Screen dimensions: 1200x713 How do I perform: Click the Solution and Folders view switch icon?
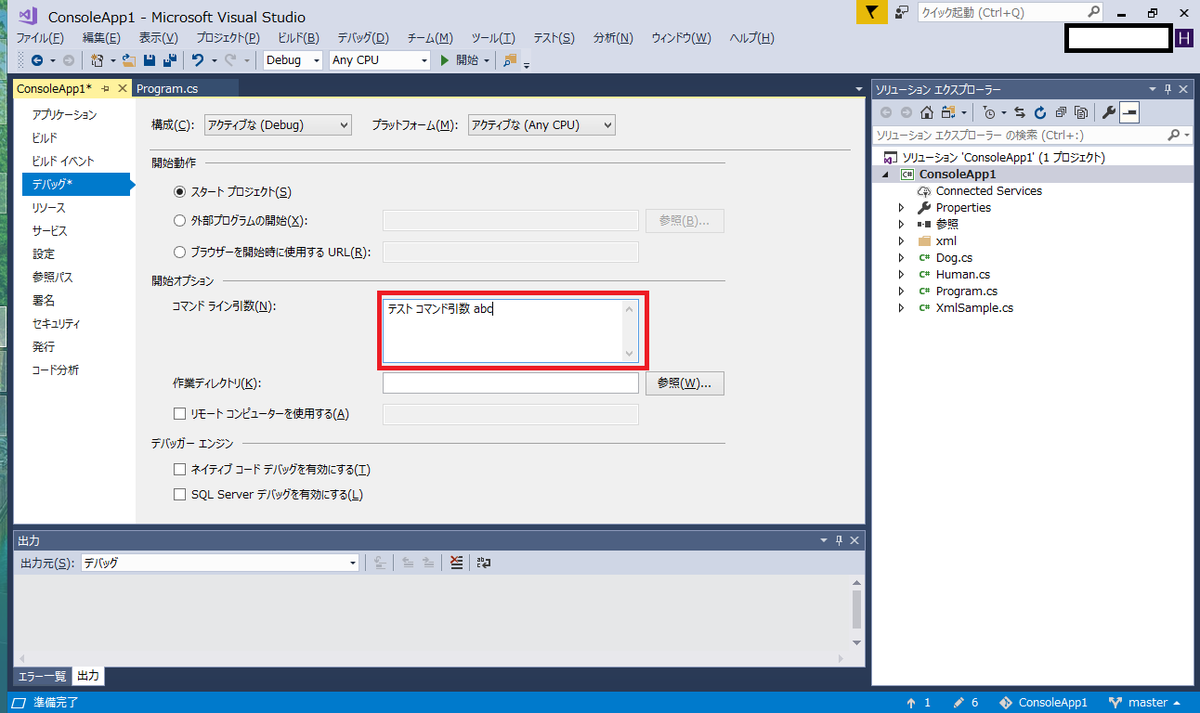coord(947,112)
